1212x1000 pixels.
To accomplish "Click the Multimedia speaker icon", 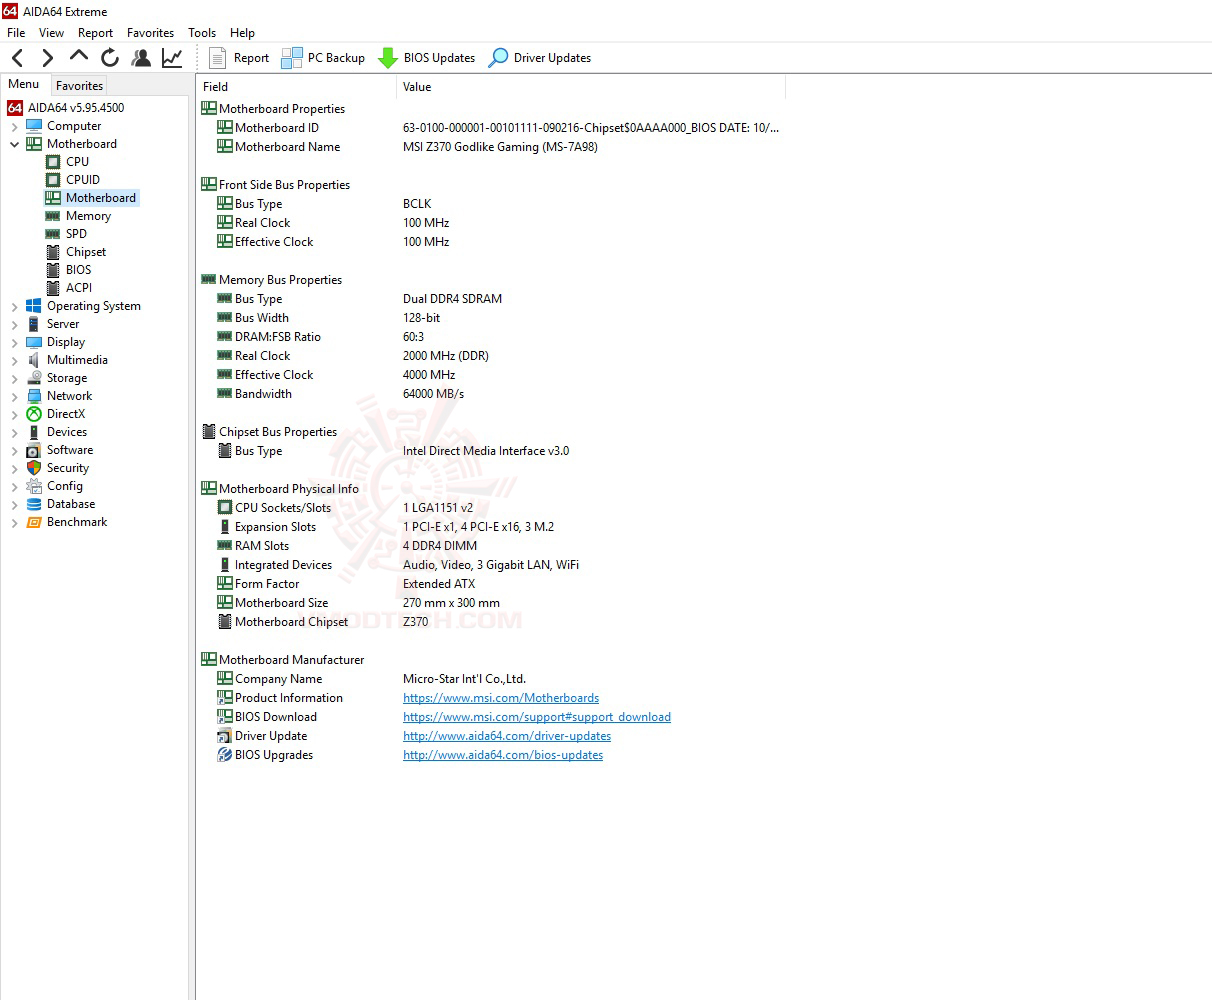I will coord(34,360).
